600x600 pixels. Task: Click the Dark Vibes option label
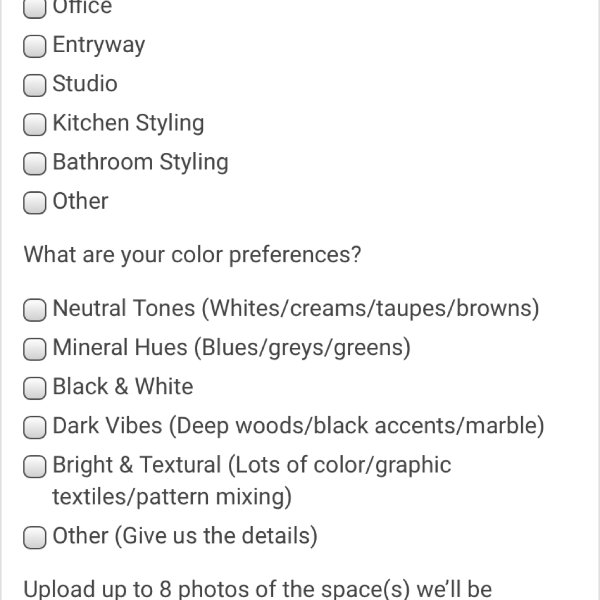coord(298,426)
